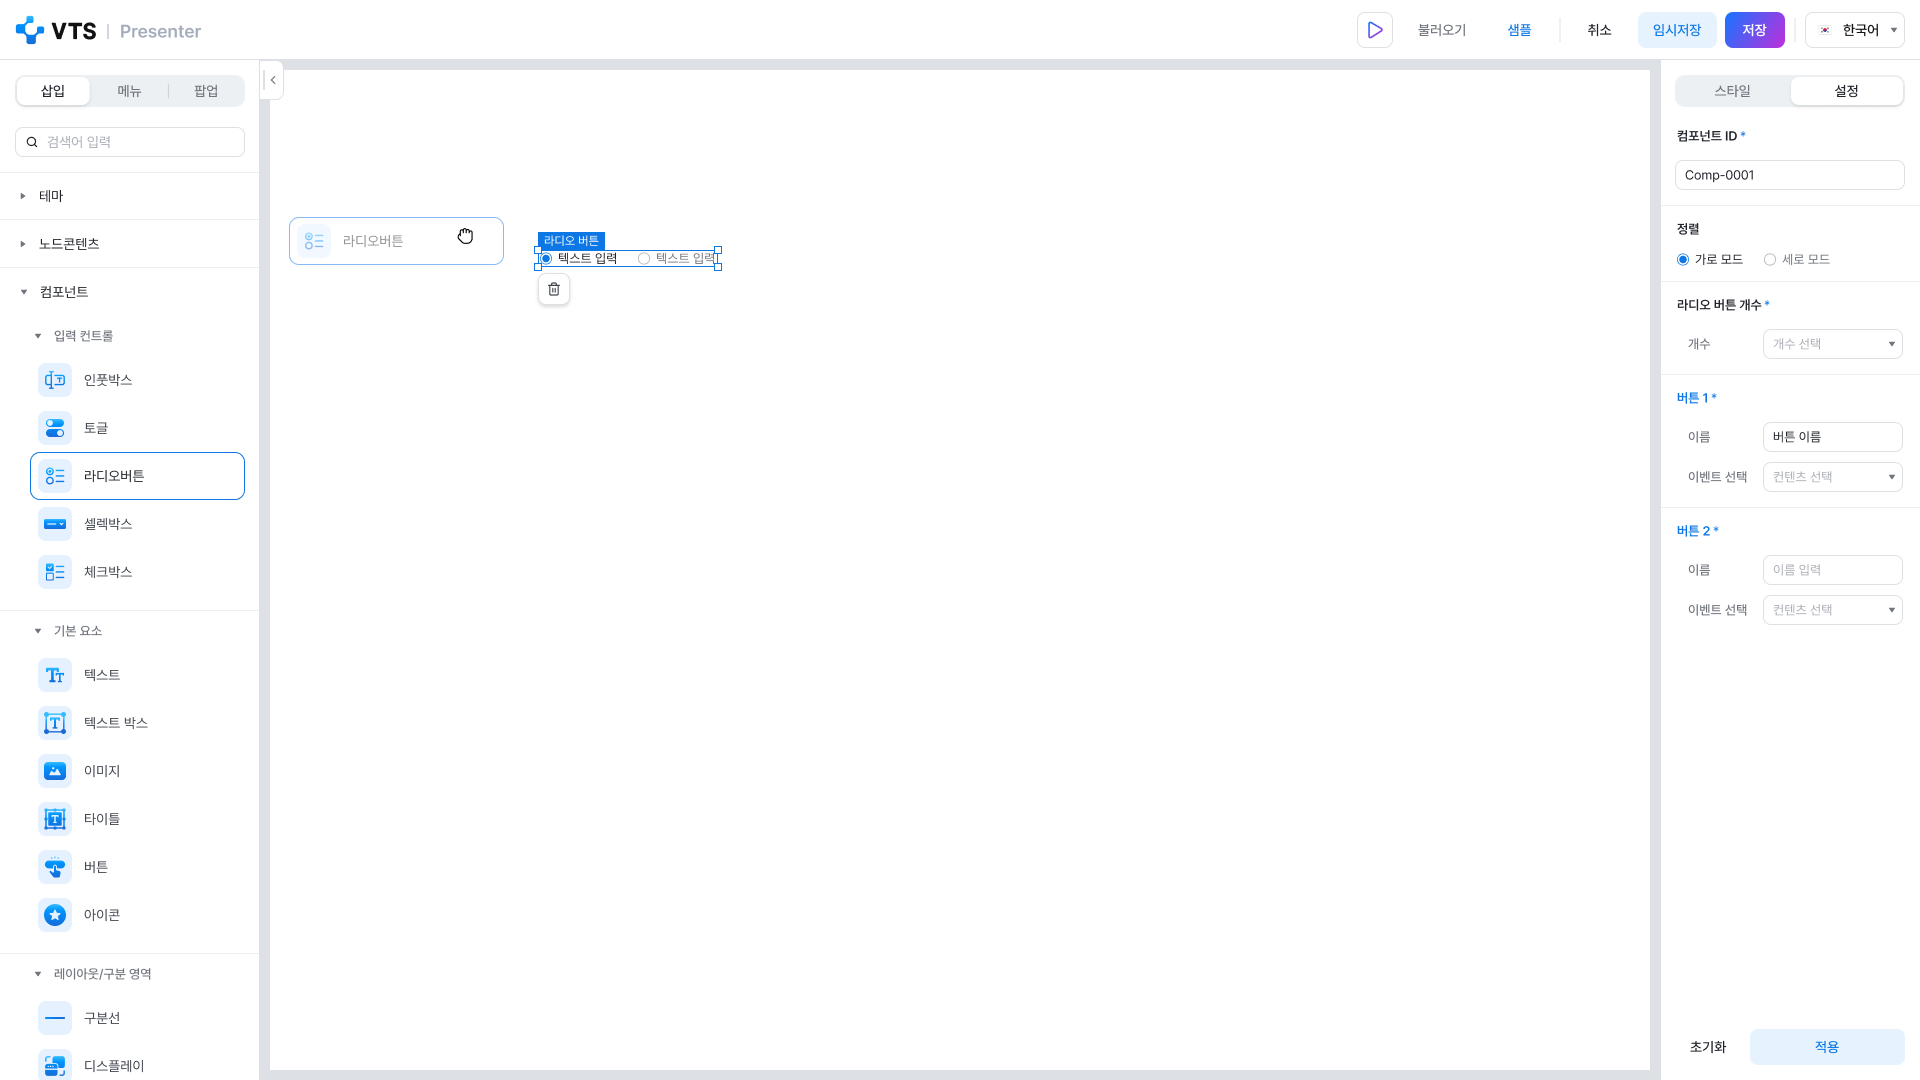Click the 컴포넌트 ID input field
1920x1080 pixels.
click(1790, 175)
